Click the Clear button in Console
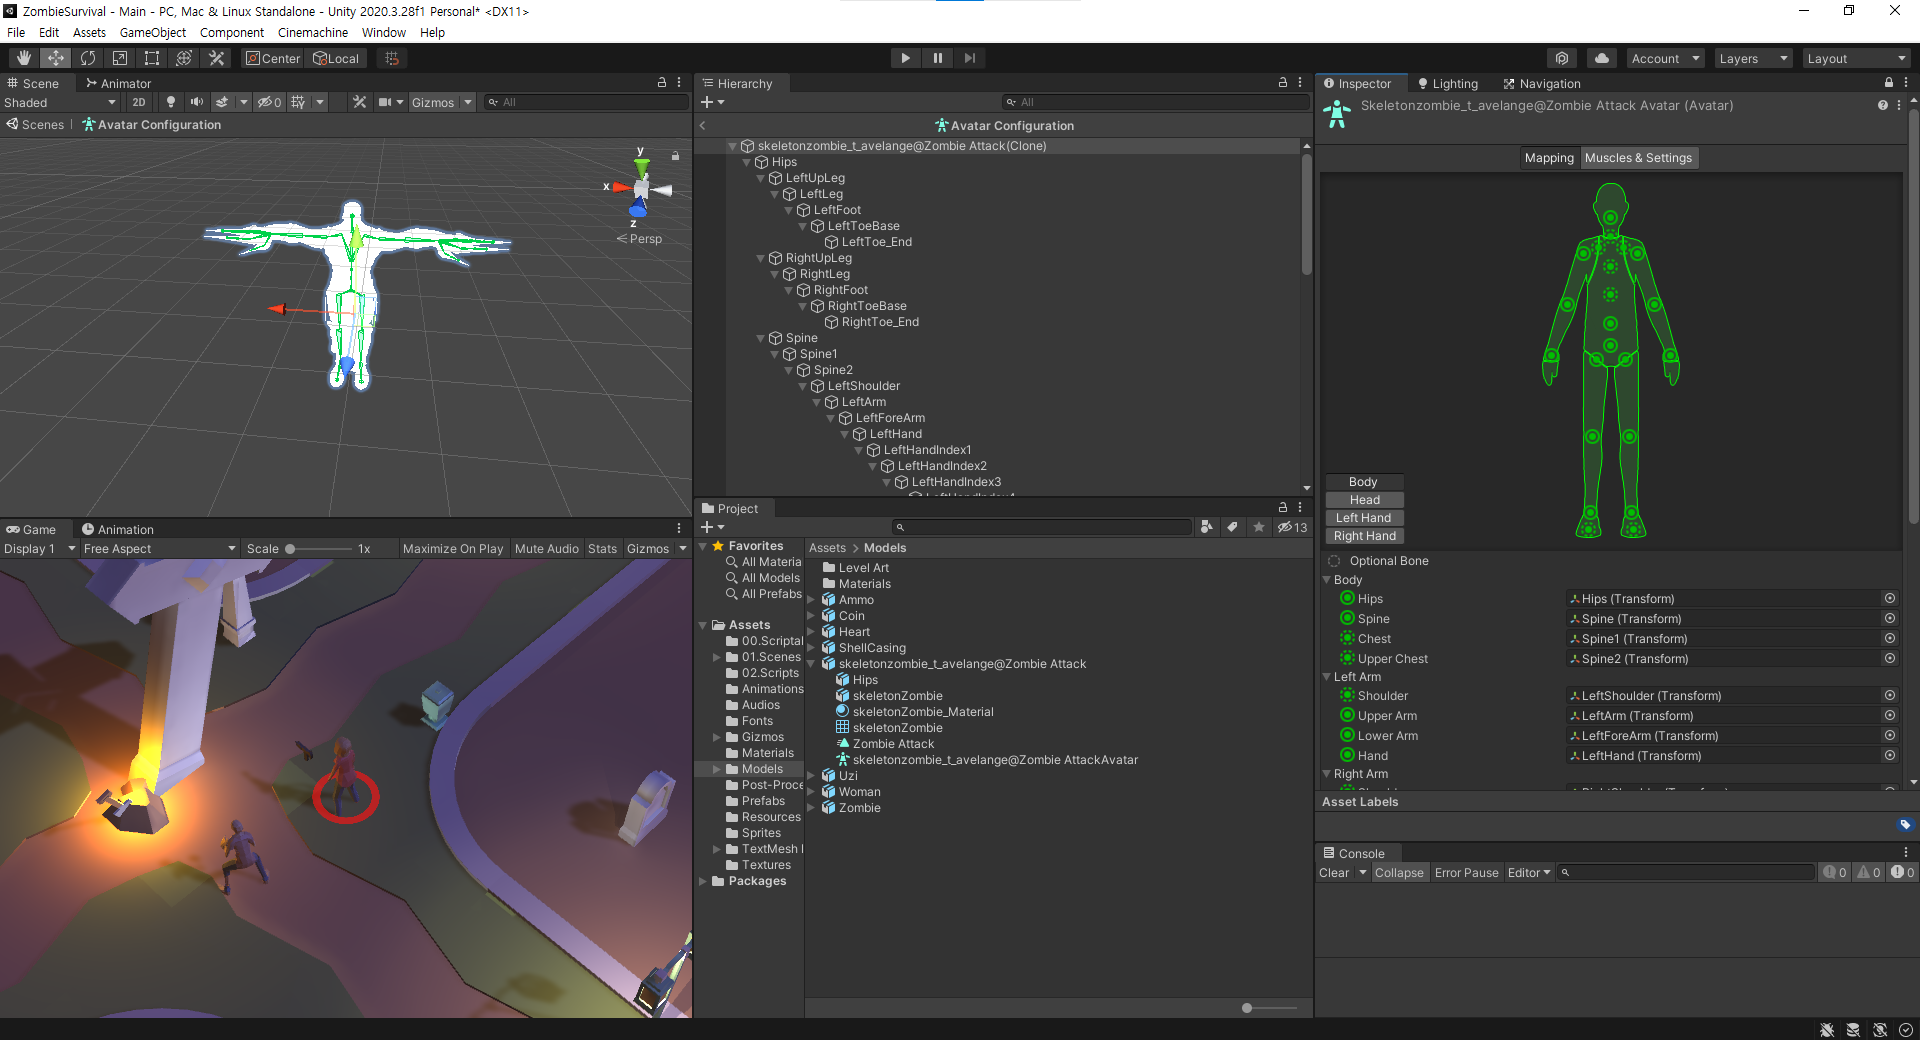This screenshot has height=1040, width=1920. [1334, 873]
